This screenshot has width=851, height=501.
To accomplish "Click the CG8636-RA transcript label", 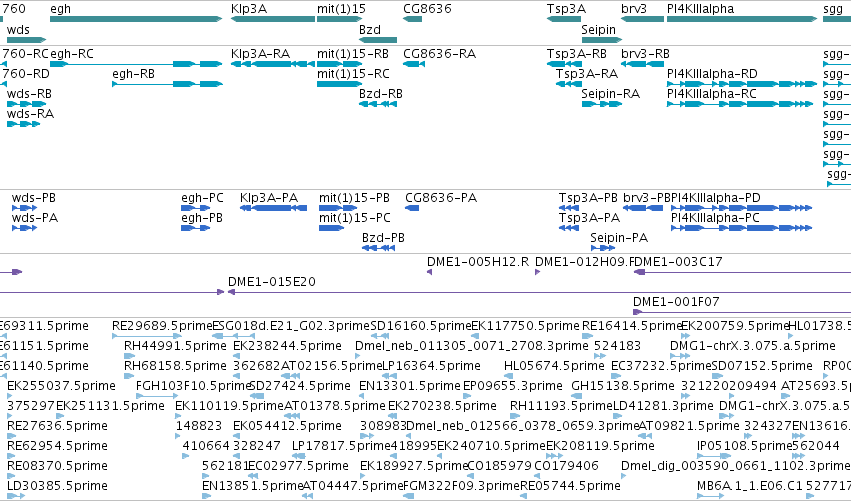I will [440, 54].
